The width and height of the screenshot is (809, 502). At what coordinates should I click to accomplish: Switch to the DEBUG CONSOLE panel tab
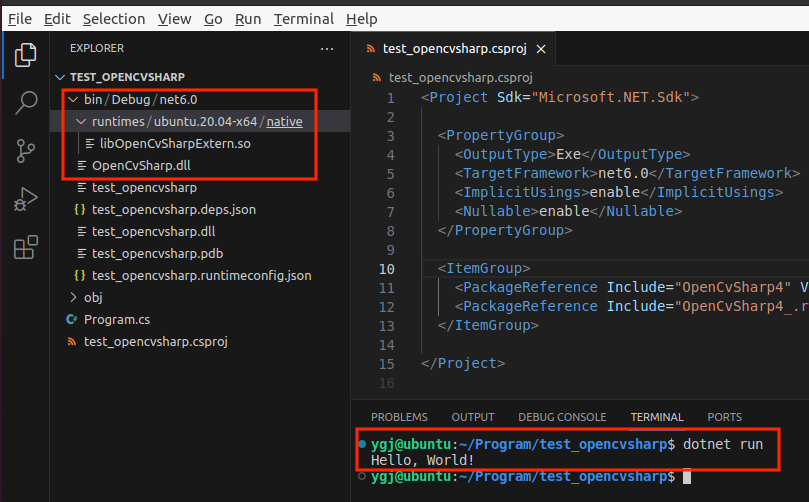tap(562, 417)
